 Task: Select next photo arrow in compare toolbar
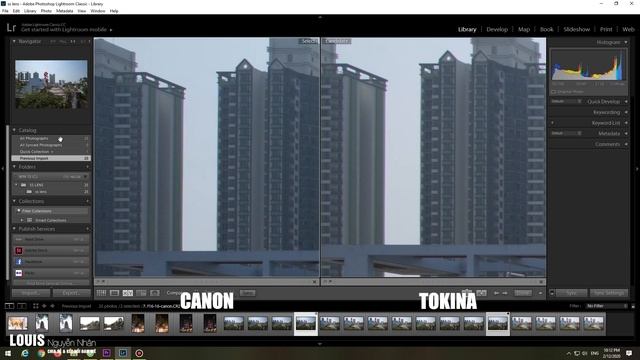[505, 293]
